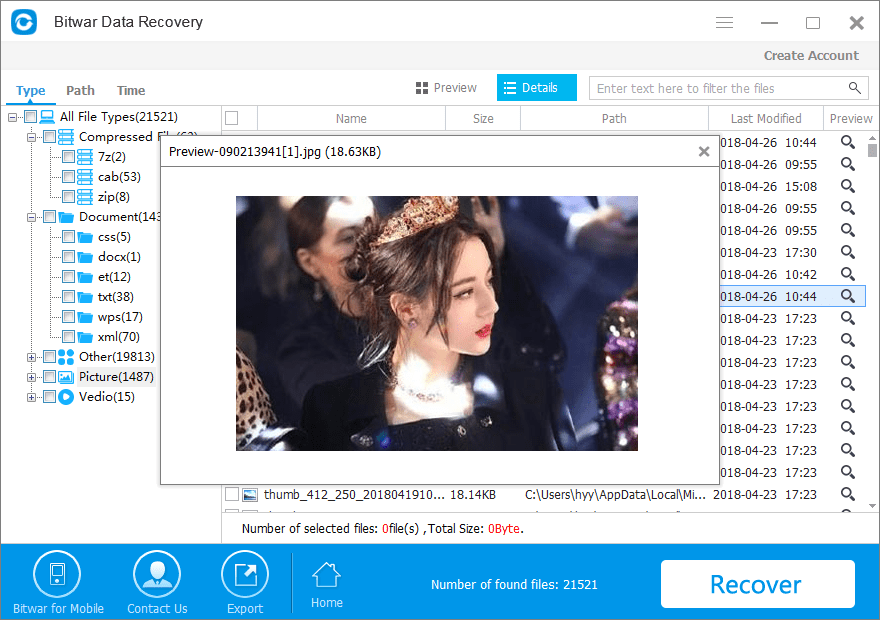Collapse the Document tree node
This screenshot has height=620, width=880.
(31, 218)
